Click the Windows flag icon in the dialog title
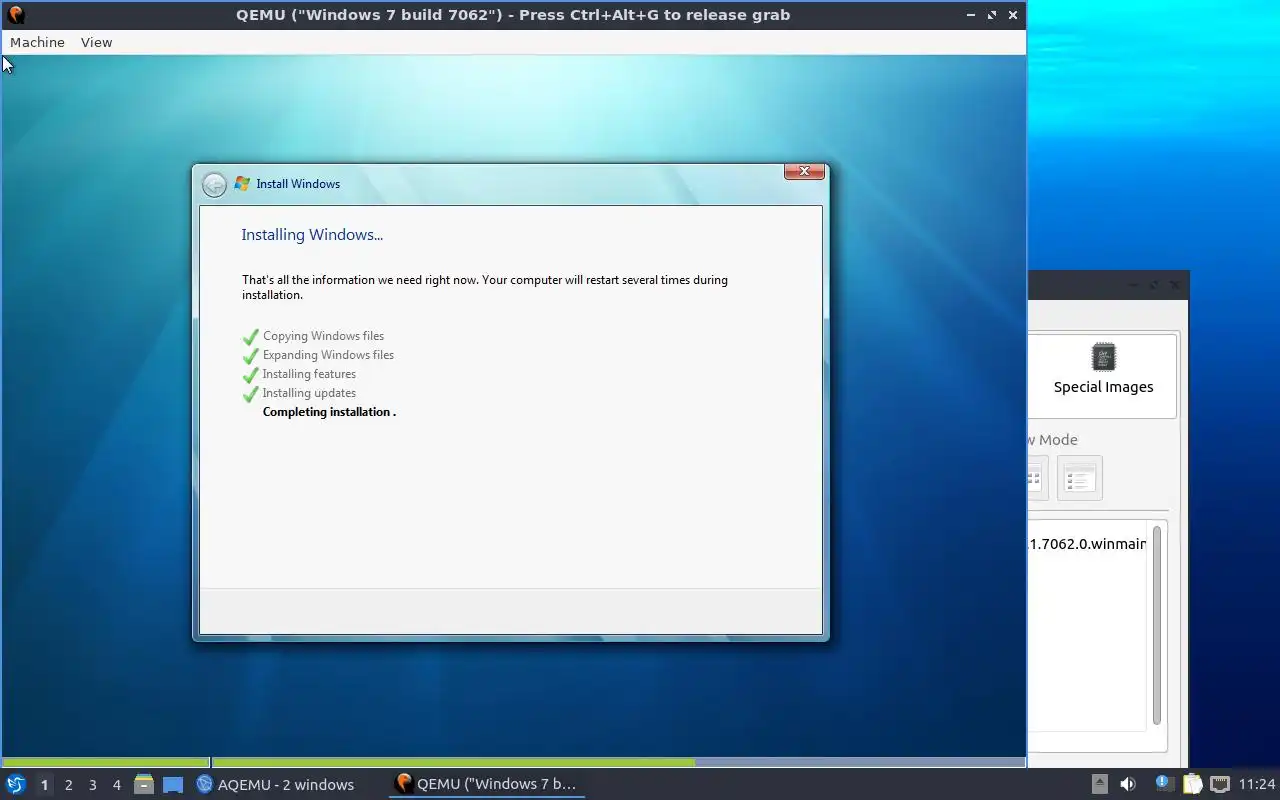The image size is (1280, 800). click(242, 184)
